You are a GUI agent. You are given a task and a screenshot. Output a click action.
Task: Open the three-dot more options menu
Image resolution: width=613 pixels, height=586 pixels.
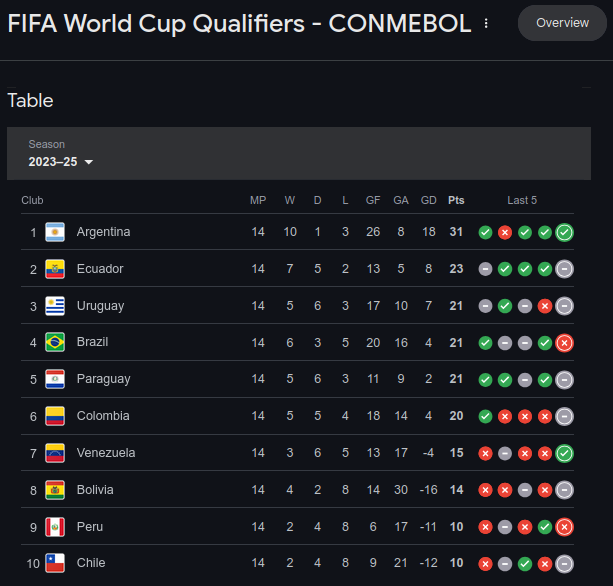[486, 23]
